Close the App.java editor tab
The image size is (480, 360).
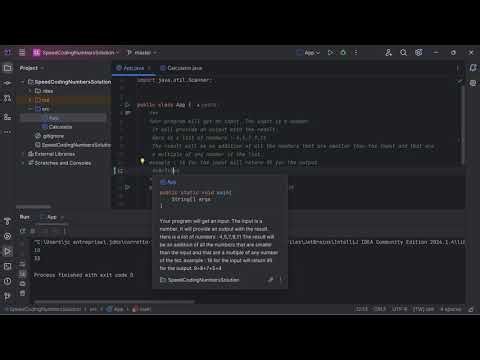click(x=149, y=68)
